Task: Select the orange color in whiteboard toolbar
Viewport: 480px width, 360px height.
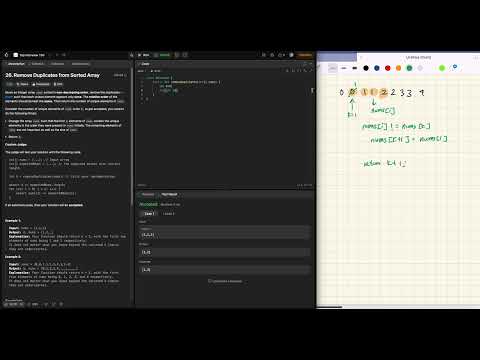Action: [x=398, y=68]
